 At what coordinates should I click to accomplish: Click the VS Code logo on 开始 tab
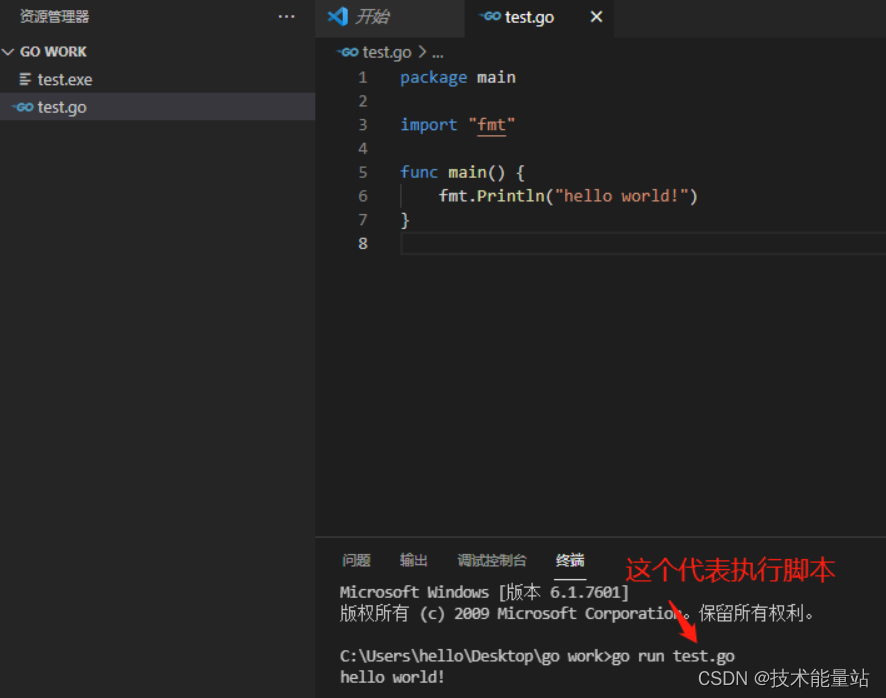337,16
